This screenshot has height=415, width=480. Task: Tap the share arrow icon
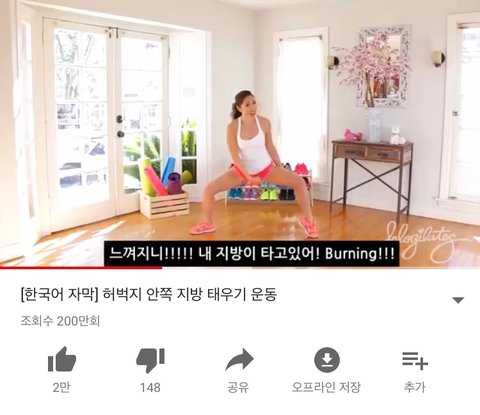coord(239,360)
